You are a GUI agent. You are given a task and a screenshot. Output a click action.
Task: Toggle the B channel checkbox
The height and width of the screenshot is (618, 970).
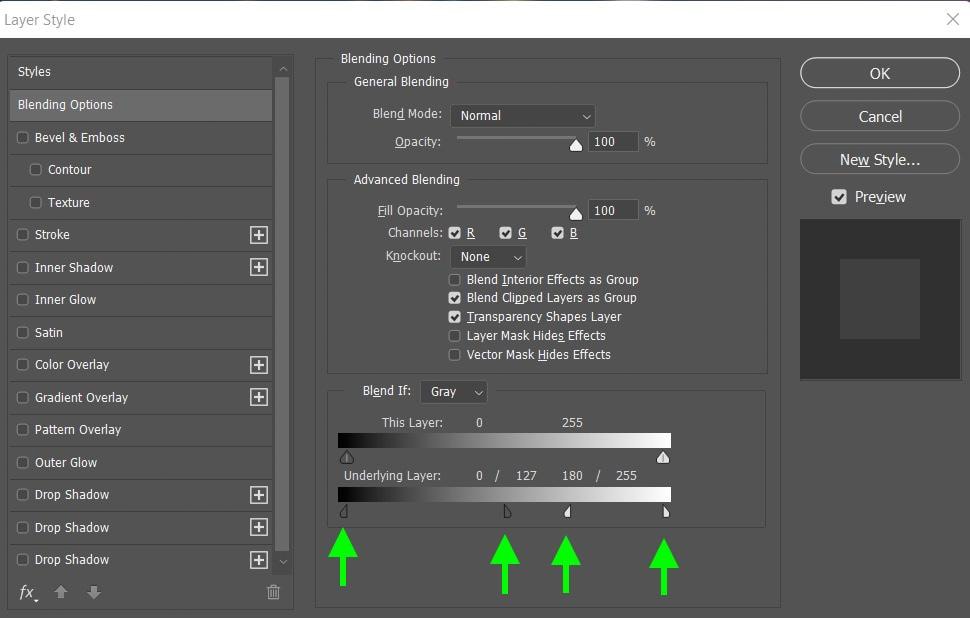557,233
